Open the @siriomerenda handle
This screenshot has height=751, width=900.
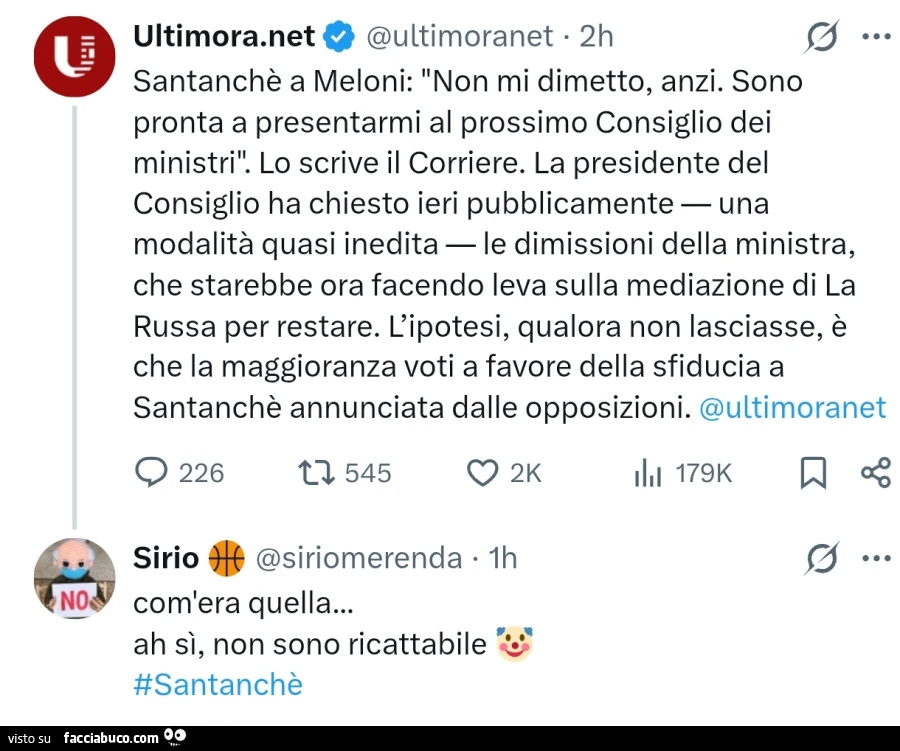click(x=359, y=558)
